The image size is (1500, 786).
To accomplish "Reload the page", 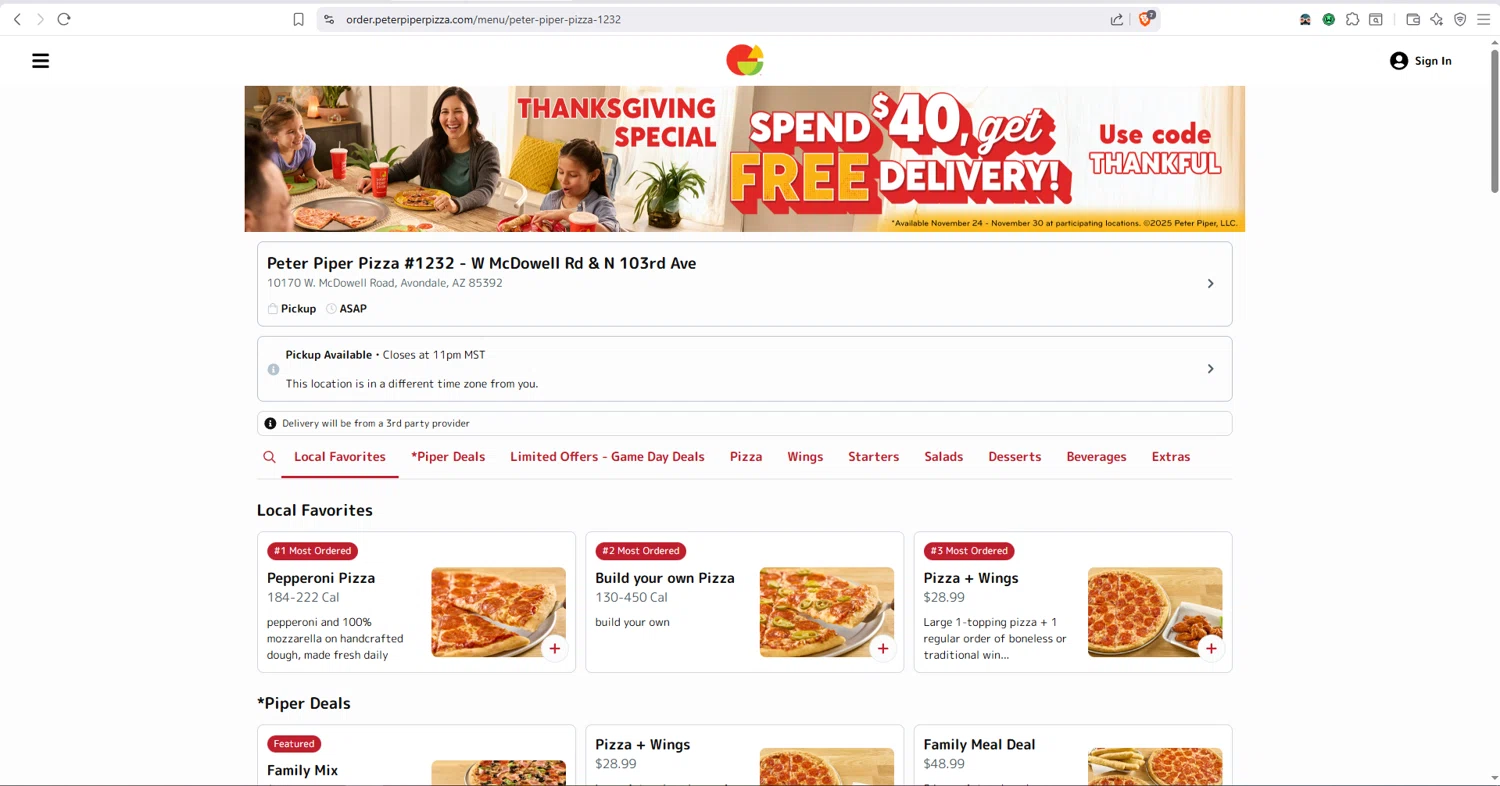I will [64, 19].
